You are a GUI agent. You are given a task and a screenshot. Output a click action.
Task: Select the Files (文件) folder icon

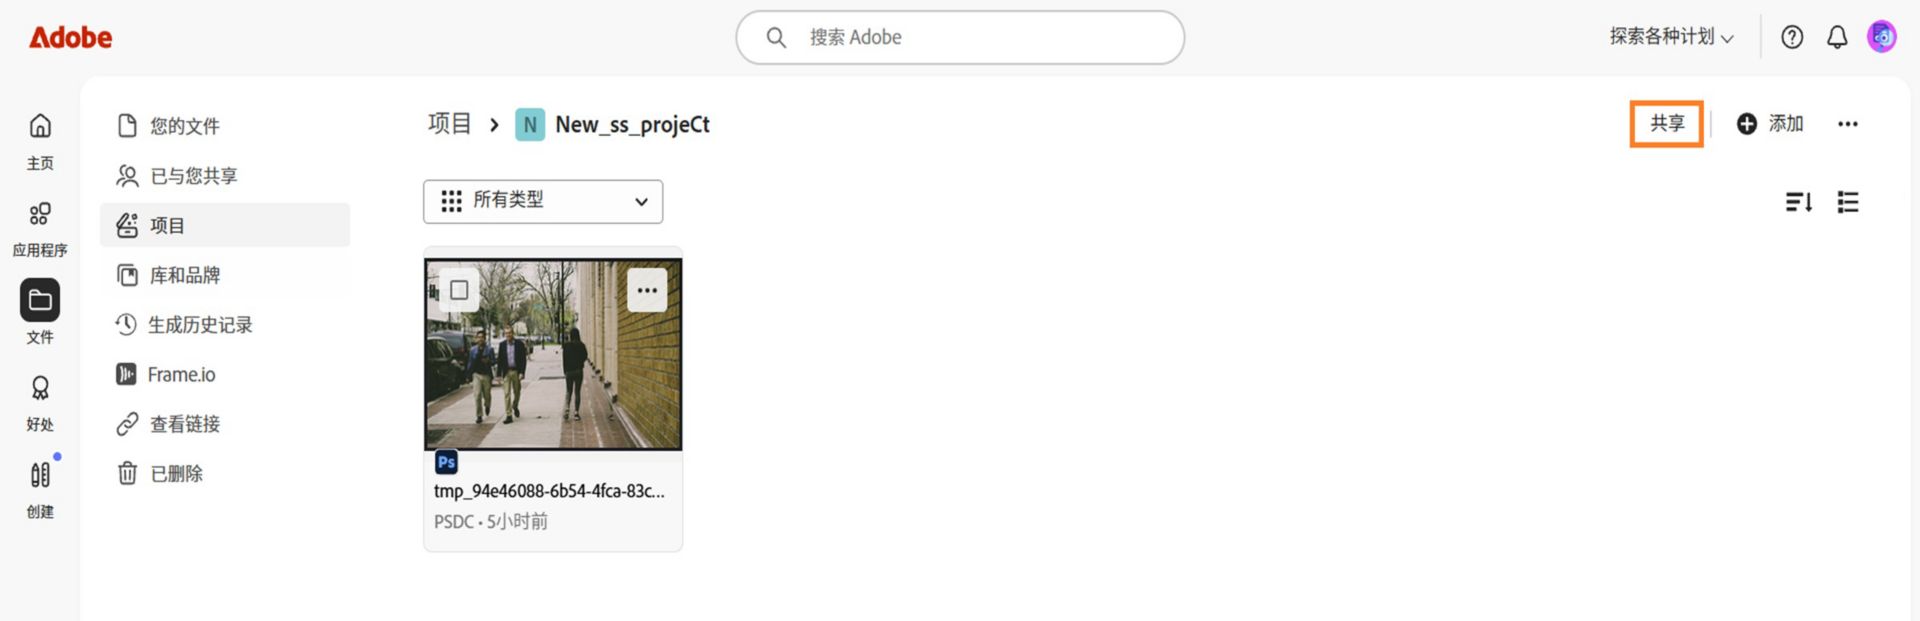click(x=40, y=300)
